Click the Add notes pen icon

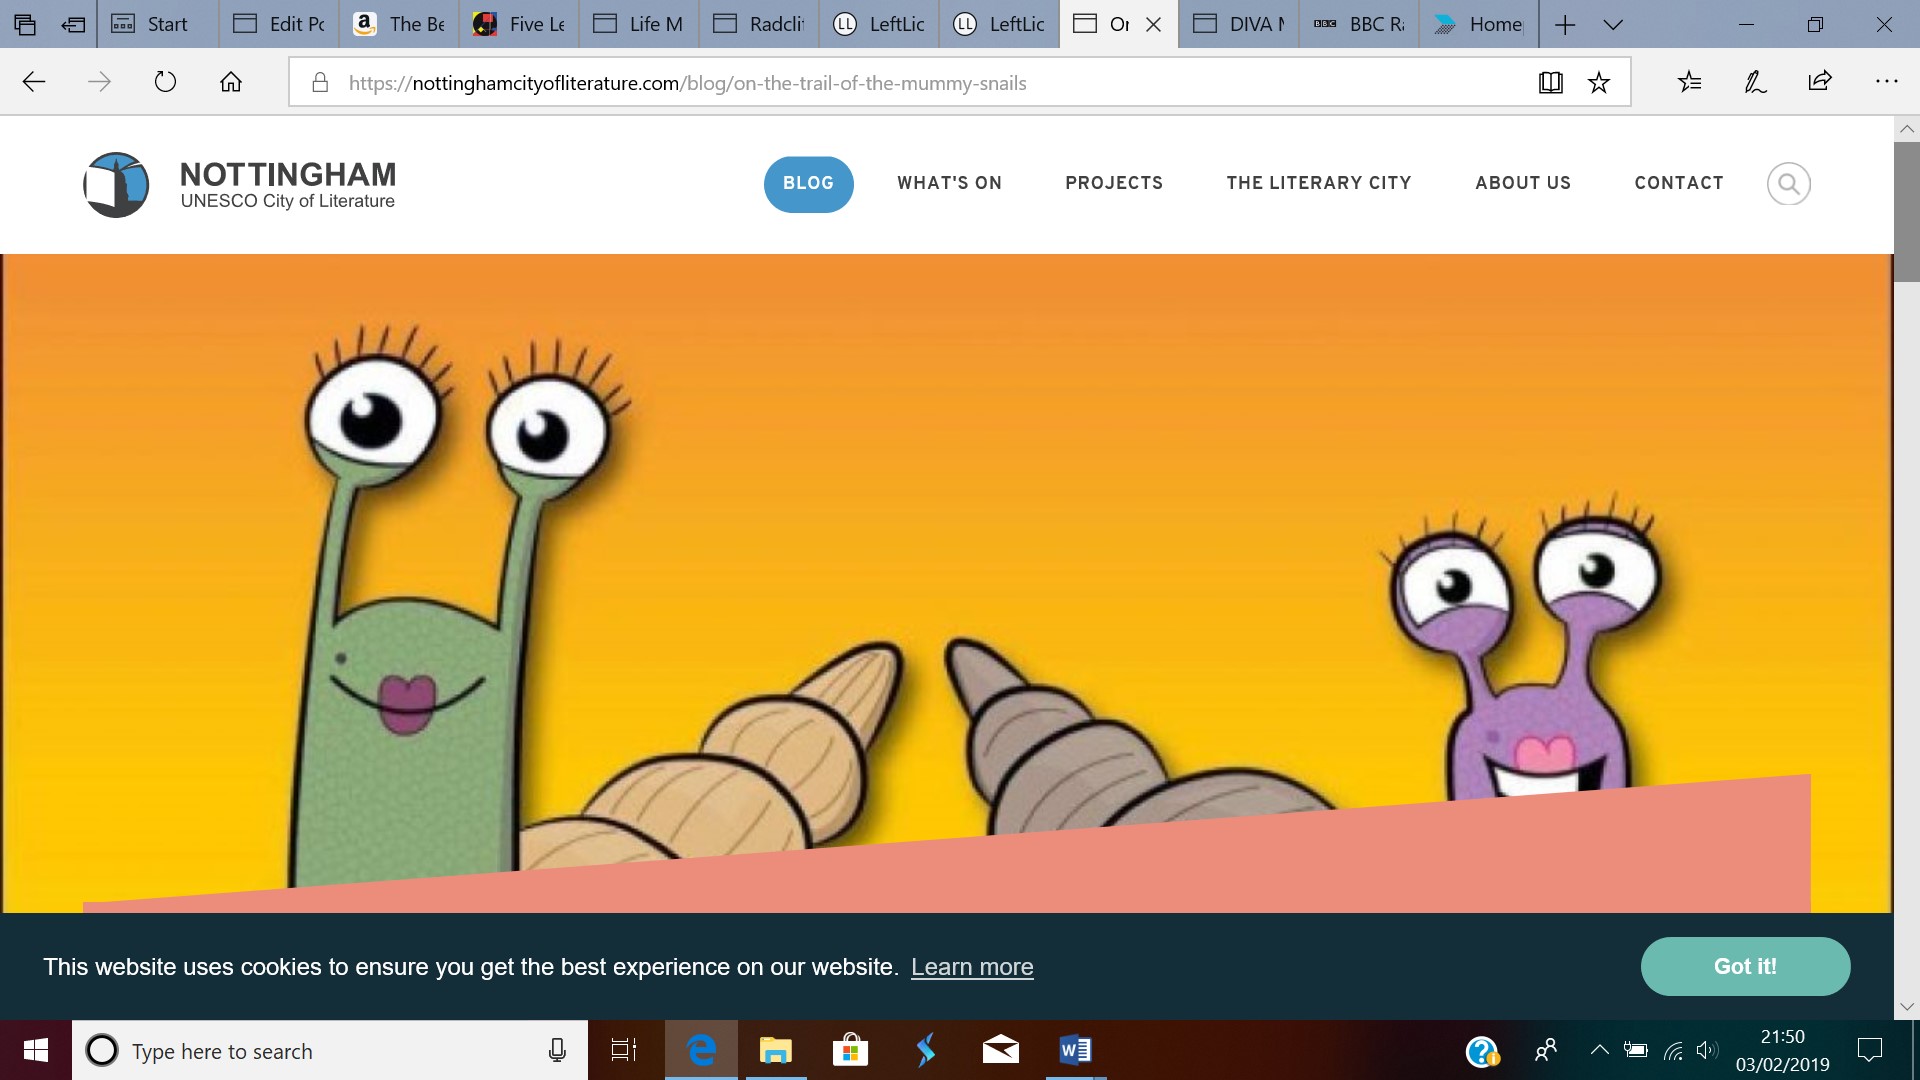(1755, 82)
